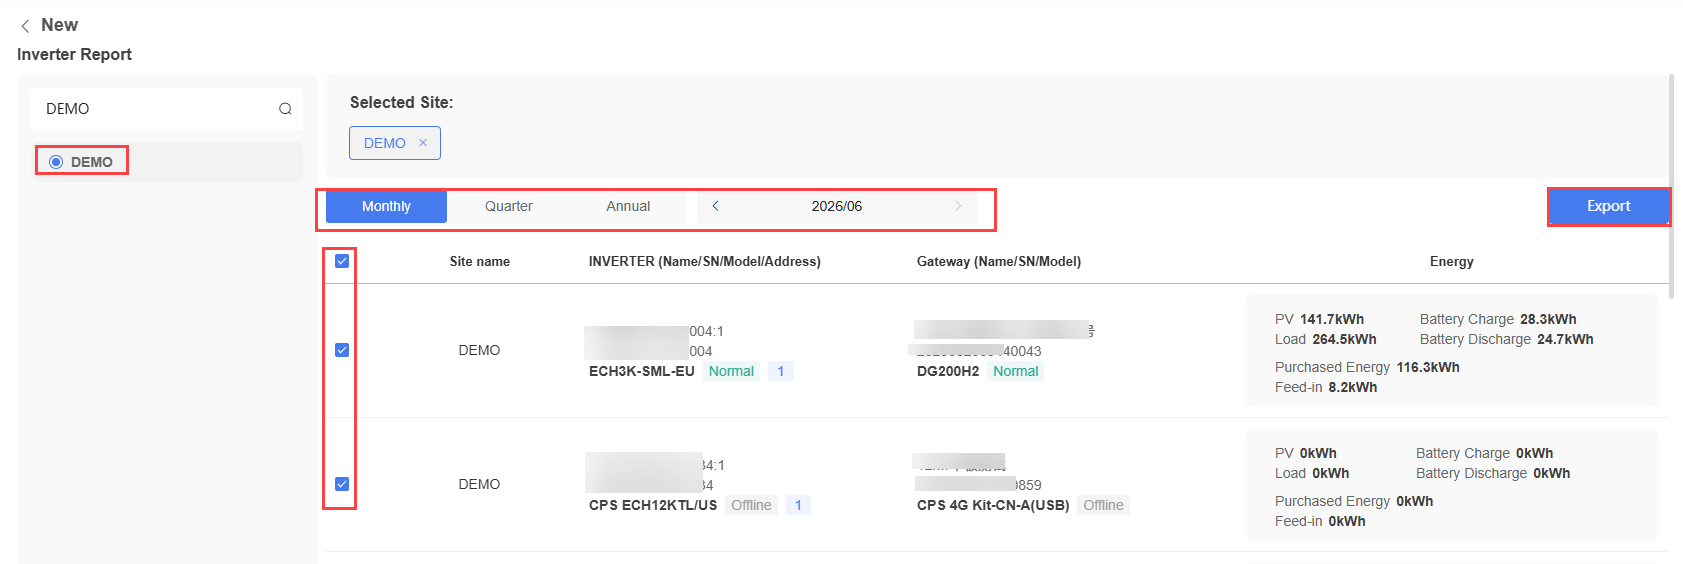This screenshot has width=1683, height=564.
Task: Click the Normal status badge of ECH3K-SML-EU
Action: [731, 371]
